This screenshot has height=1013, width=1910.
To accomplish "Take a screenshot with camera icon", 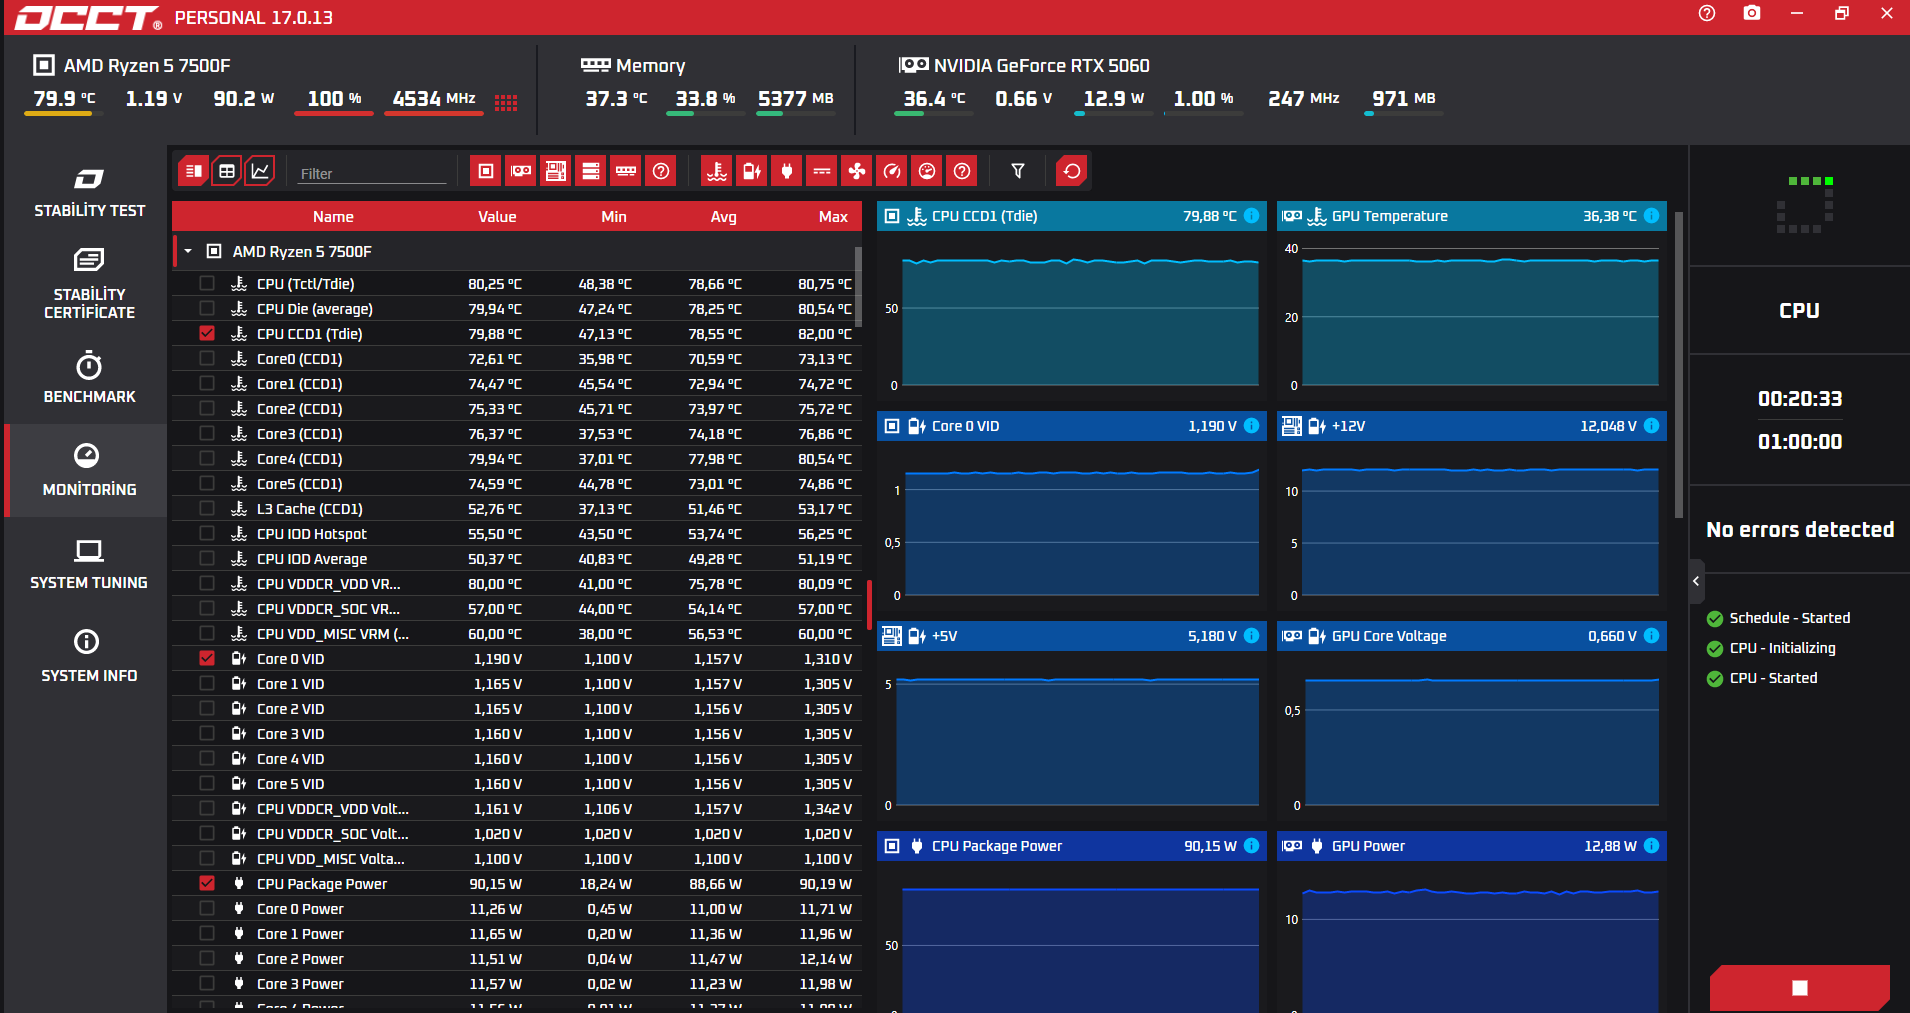I will click(x=1752, y=13).
